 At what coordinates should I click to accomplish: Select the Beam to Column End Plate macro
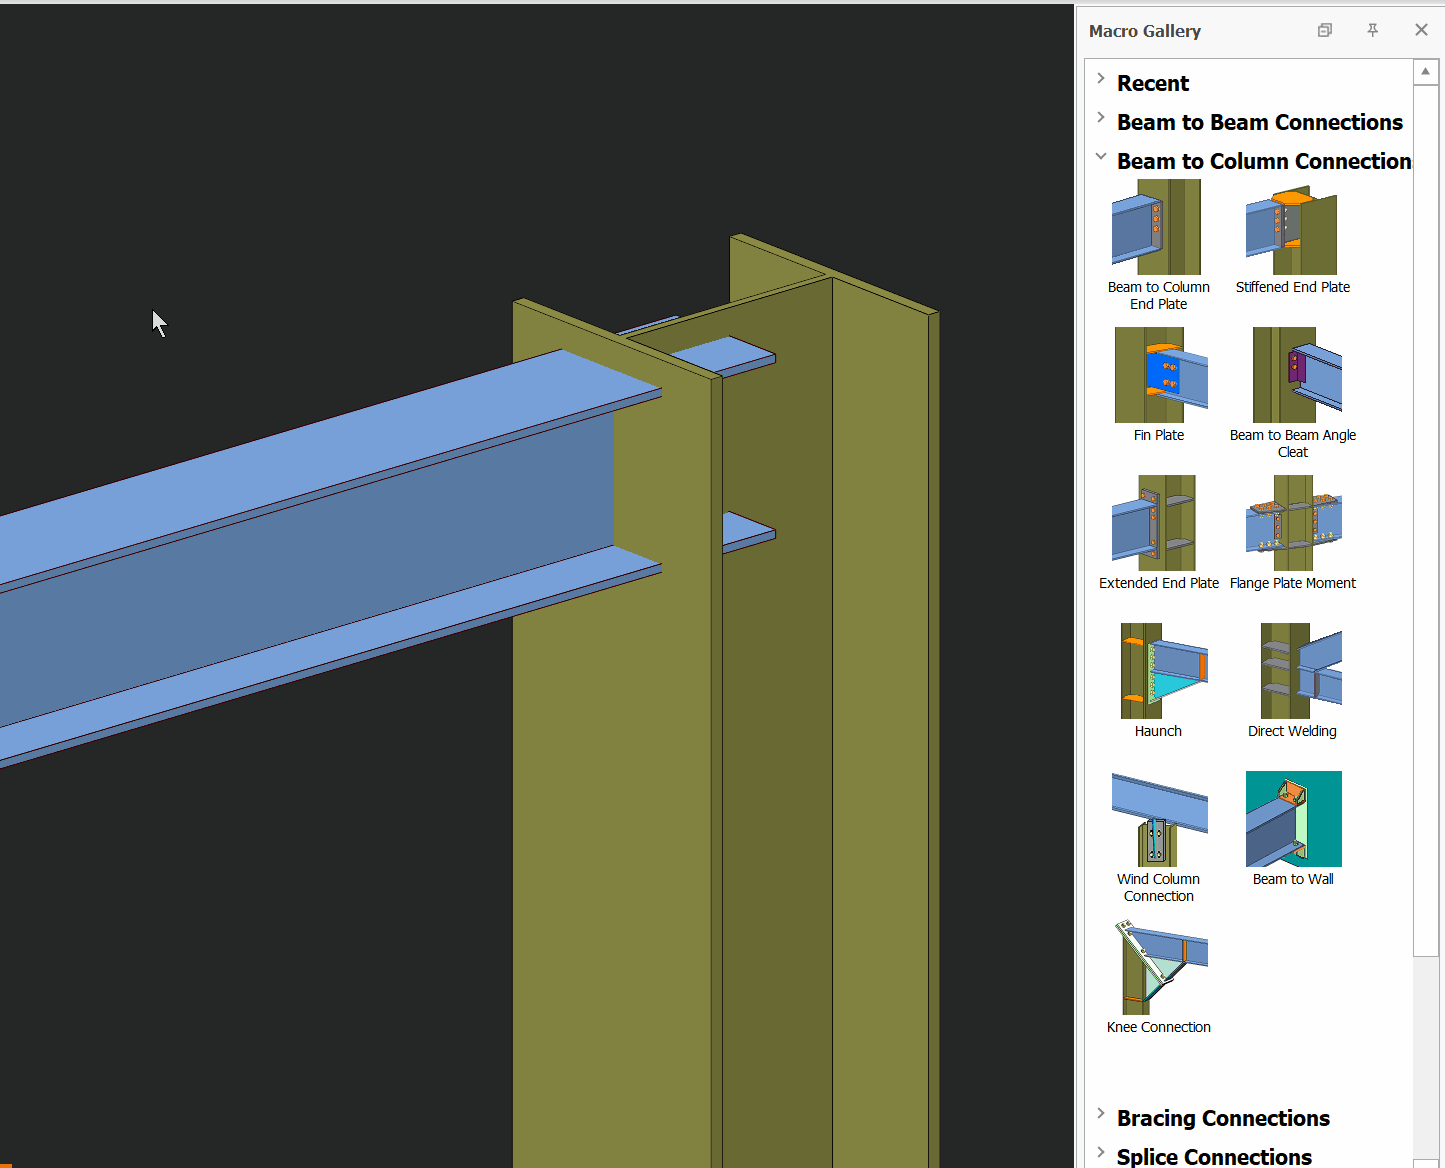click(x=1158, y=228)
